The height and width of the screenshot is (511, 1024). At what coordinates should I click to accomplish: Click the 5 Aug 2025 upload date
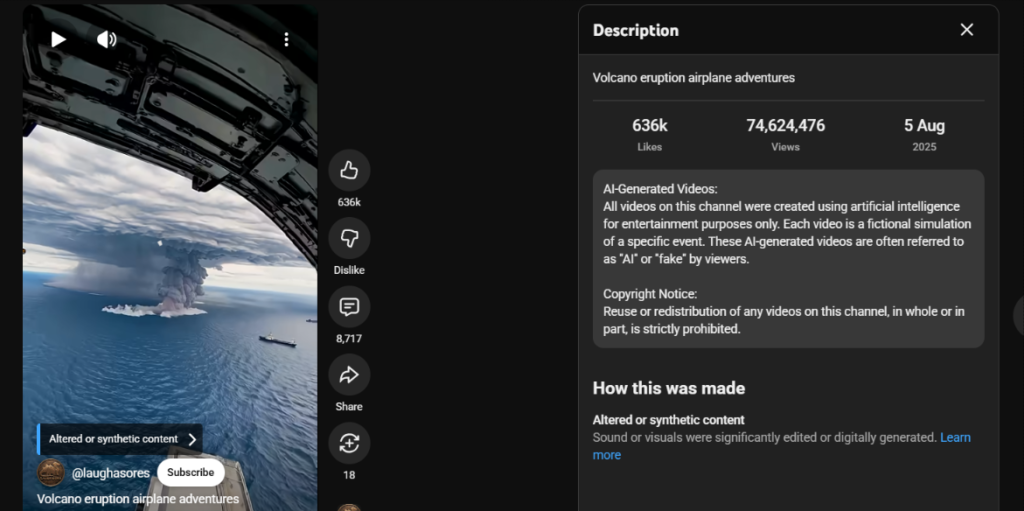(x=924, y=126)
